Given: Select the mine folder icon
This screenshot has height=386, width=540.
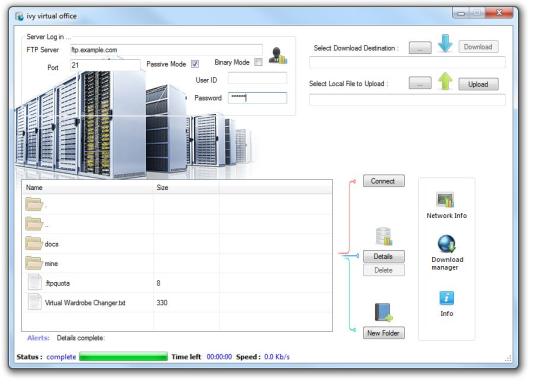Looking at the screenshot, I should click(x=34, y=263).
